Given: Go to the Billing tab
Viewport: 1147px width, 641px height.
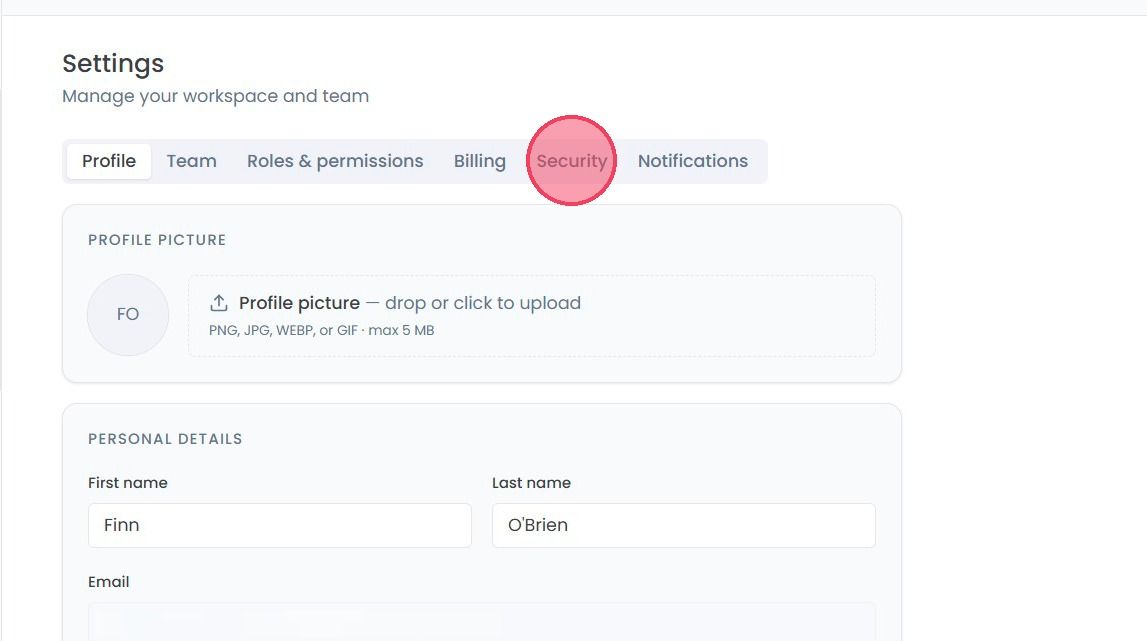Looking at the screenshot, I should pyautogui.click(x=480, y=161).
